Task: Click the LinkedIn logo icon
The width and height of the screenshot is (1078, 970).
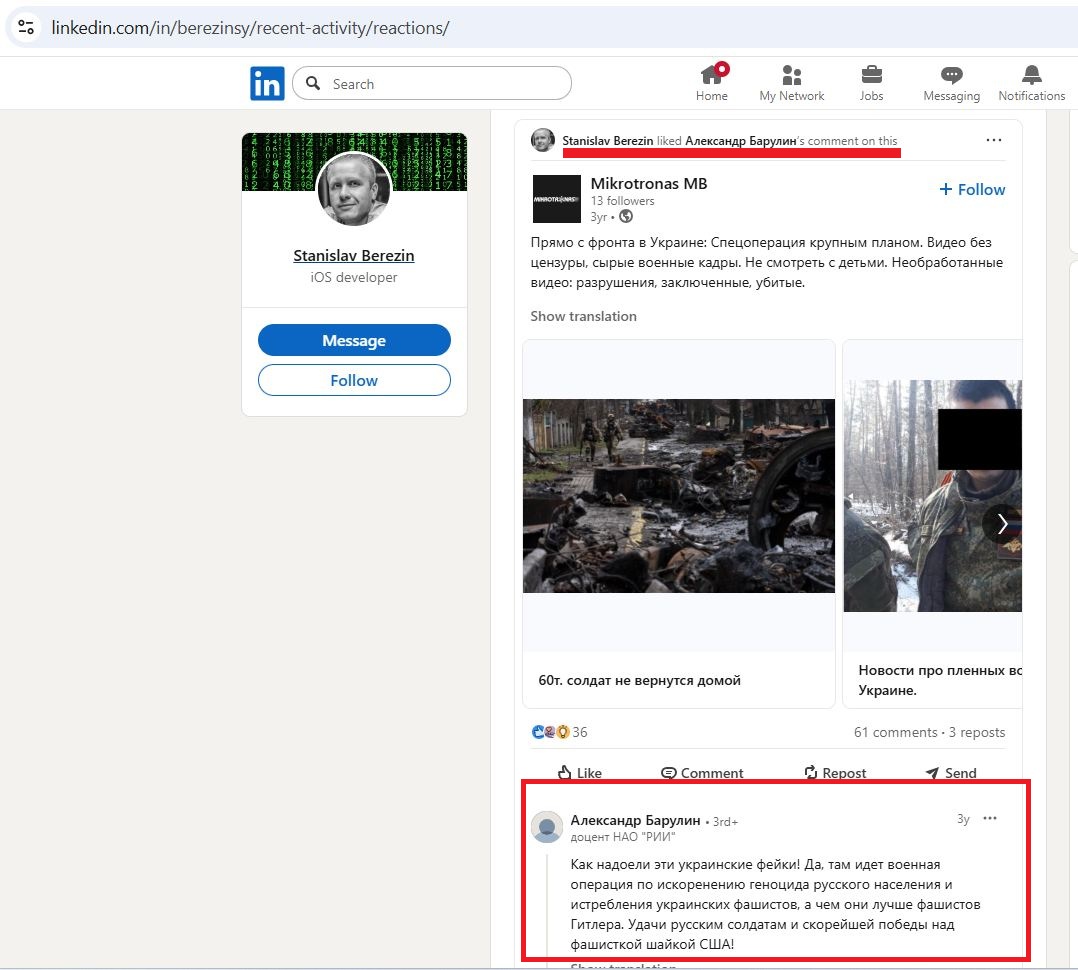Action: click(267, 84)
